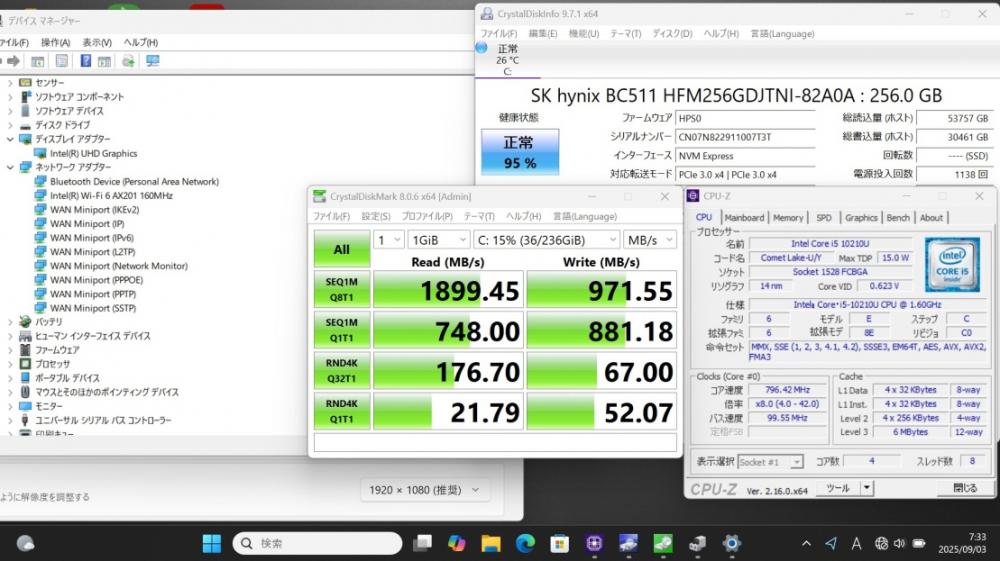1000x561 pixels.
Task: Open the 1GiB test size dropdown
Action: click(438, 240)
